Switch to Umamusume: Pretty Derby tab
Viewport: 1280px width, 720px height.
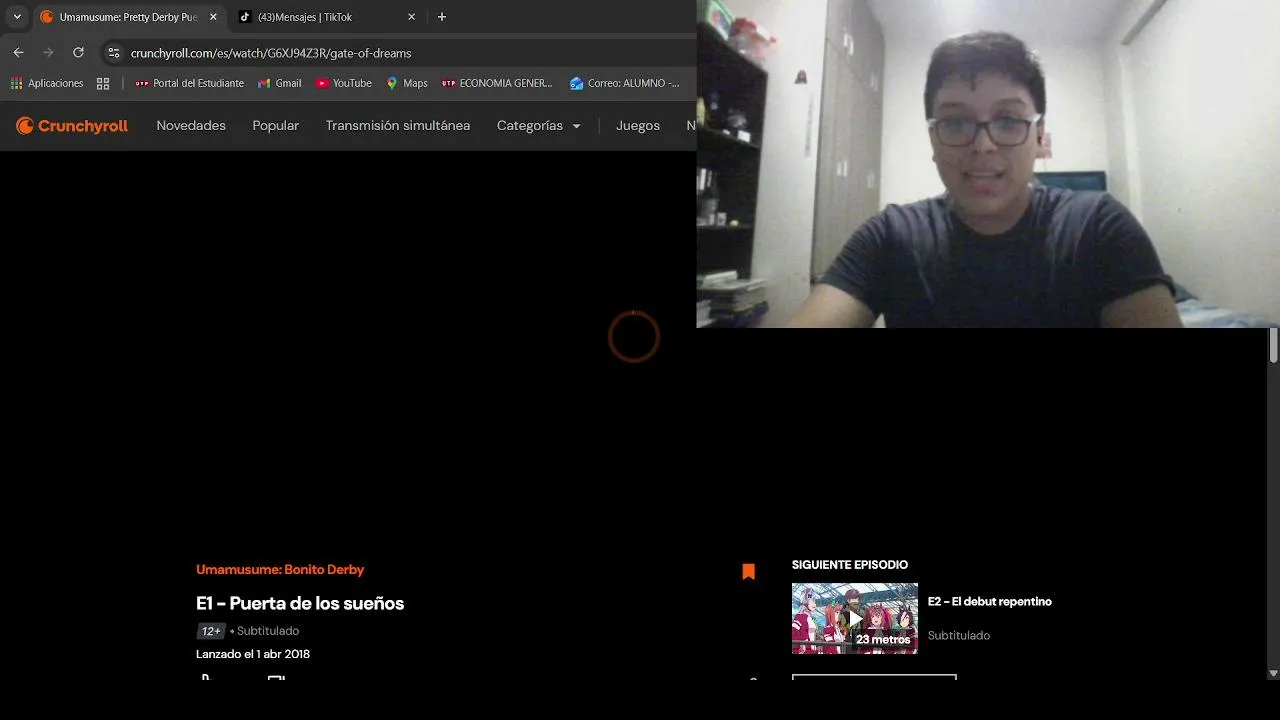click(x=128, y=17)
